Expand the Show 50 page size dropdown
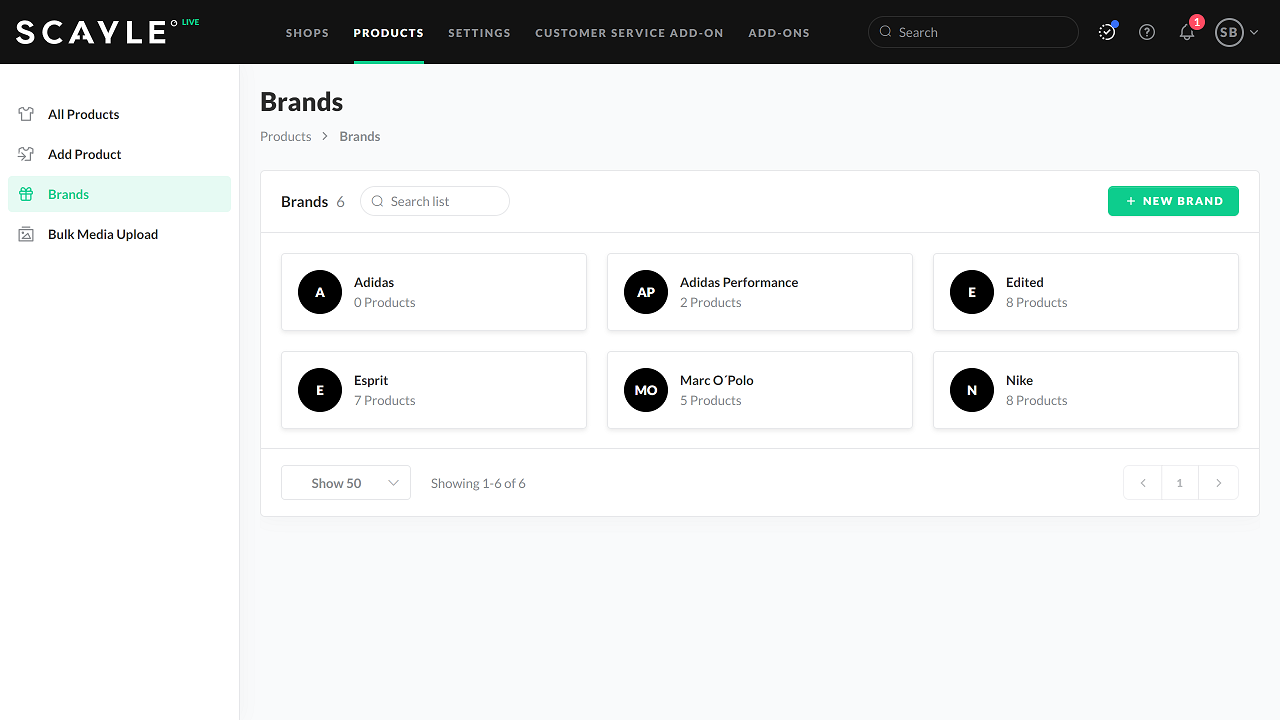The image size is (1280, 720). click(x=346, y=483)
